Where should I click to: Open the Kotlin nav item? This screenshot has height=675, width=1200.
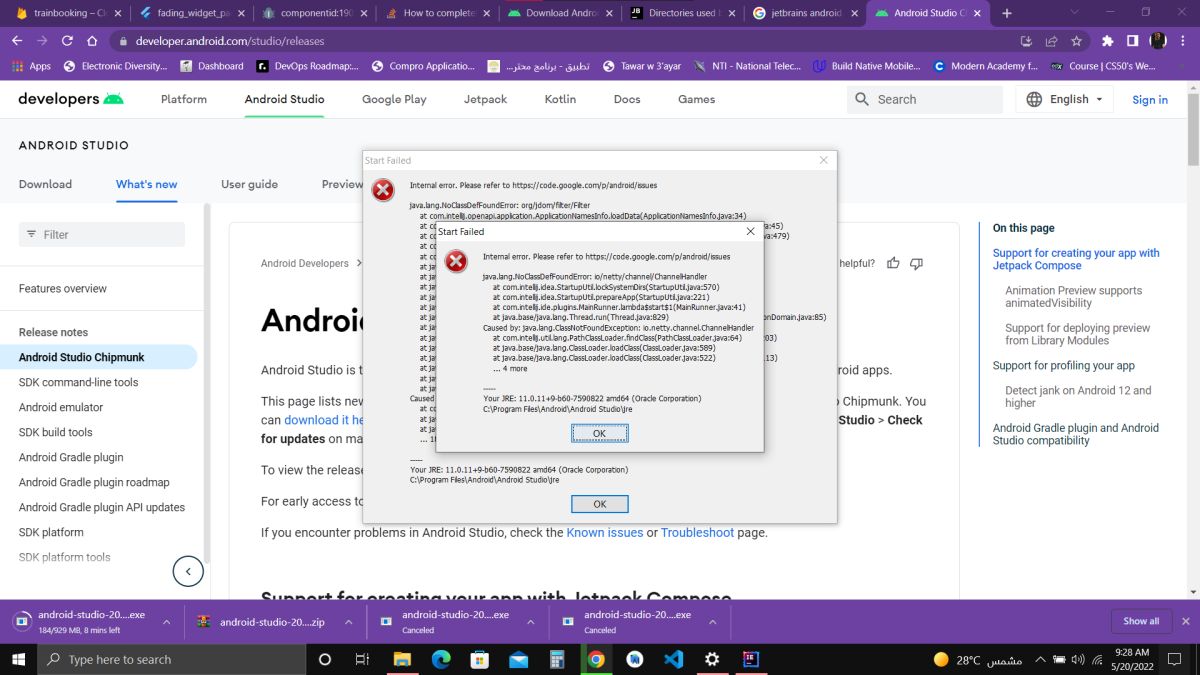pos(560,99)
